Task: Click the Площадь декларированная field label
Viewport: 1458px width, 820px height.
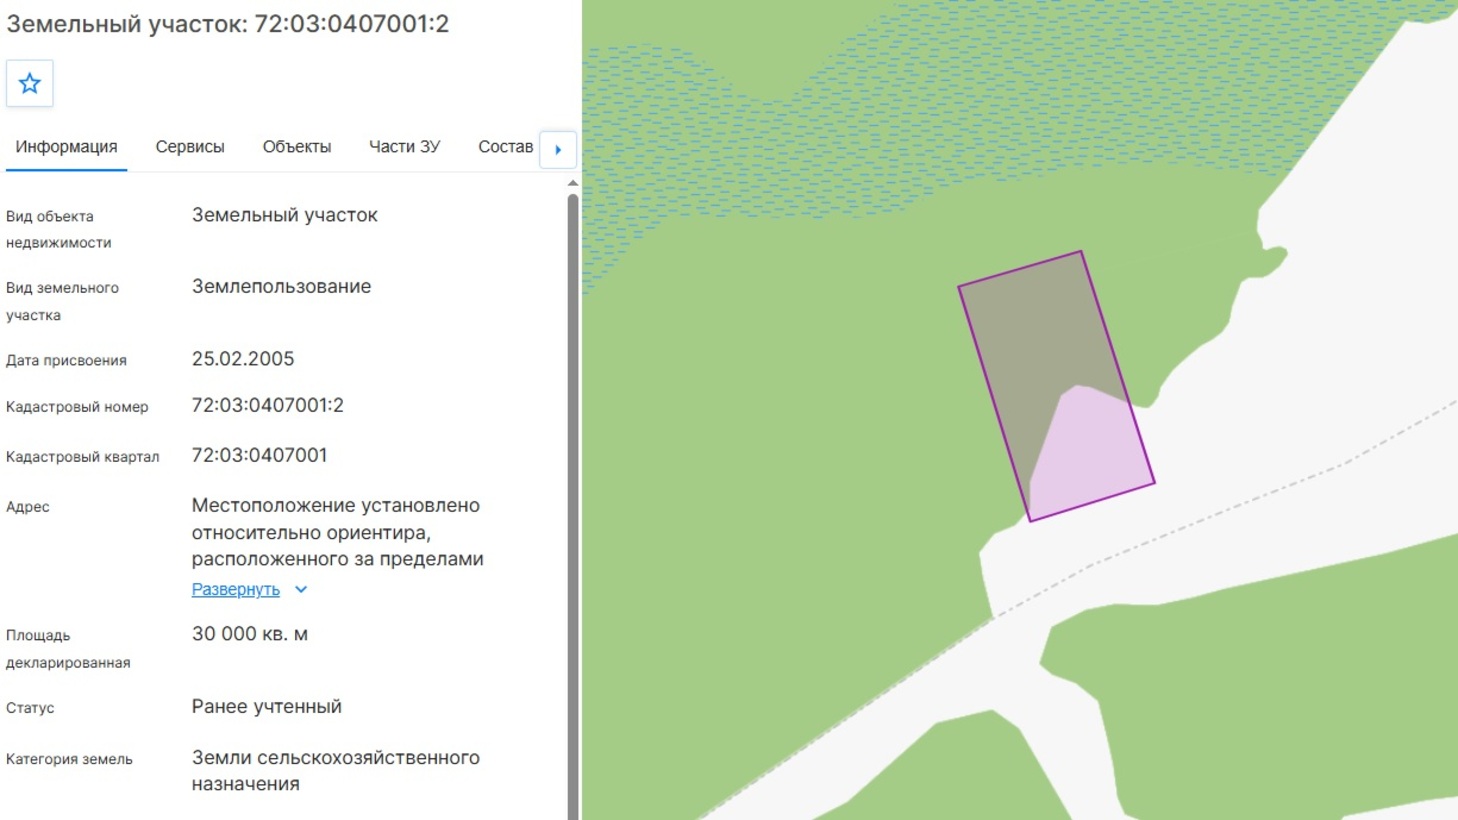Action: click(68, 649)
